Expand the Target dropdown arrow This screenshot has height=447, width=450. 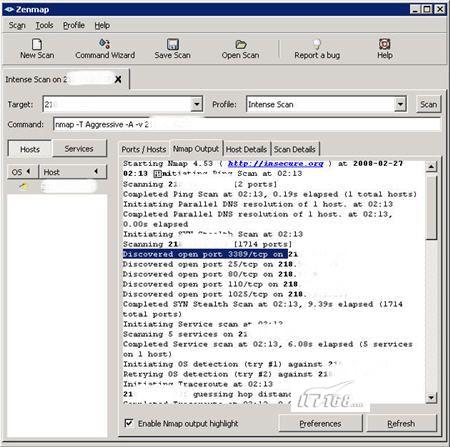tap(197, 105)
